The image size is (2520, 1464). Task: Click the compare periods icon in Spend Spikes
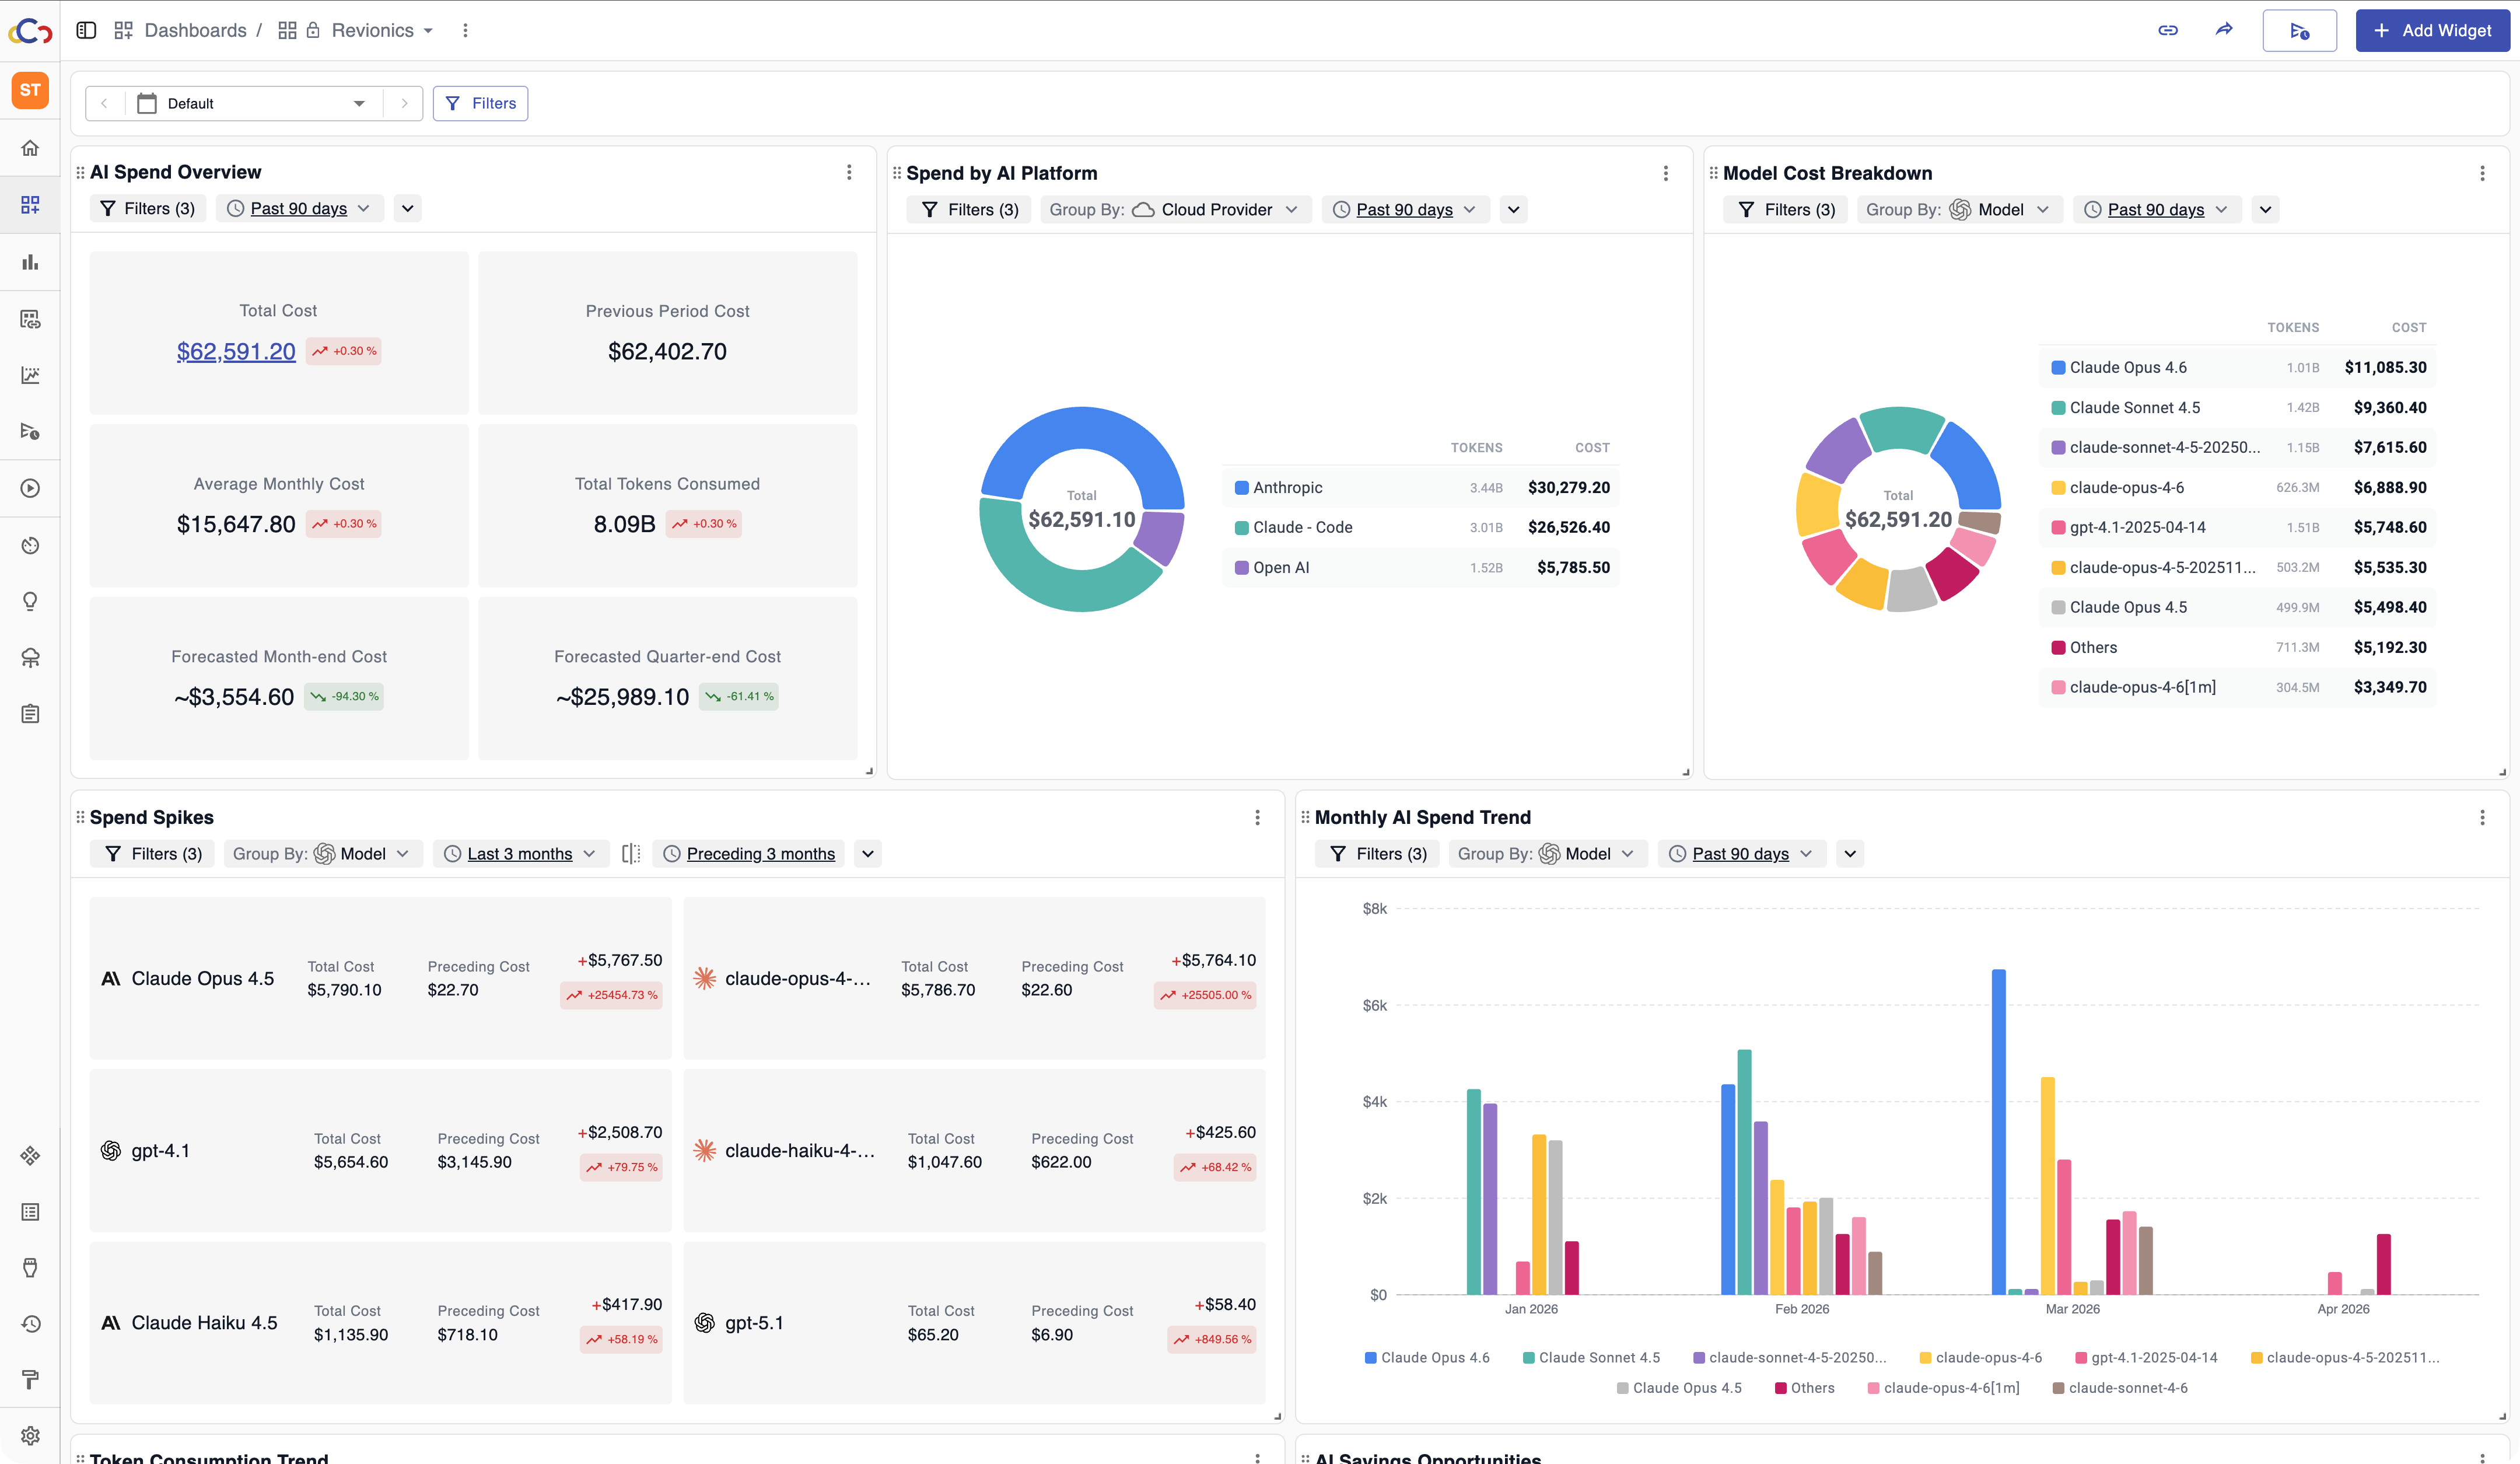click(630, 853)
